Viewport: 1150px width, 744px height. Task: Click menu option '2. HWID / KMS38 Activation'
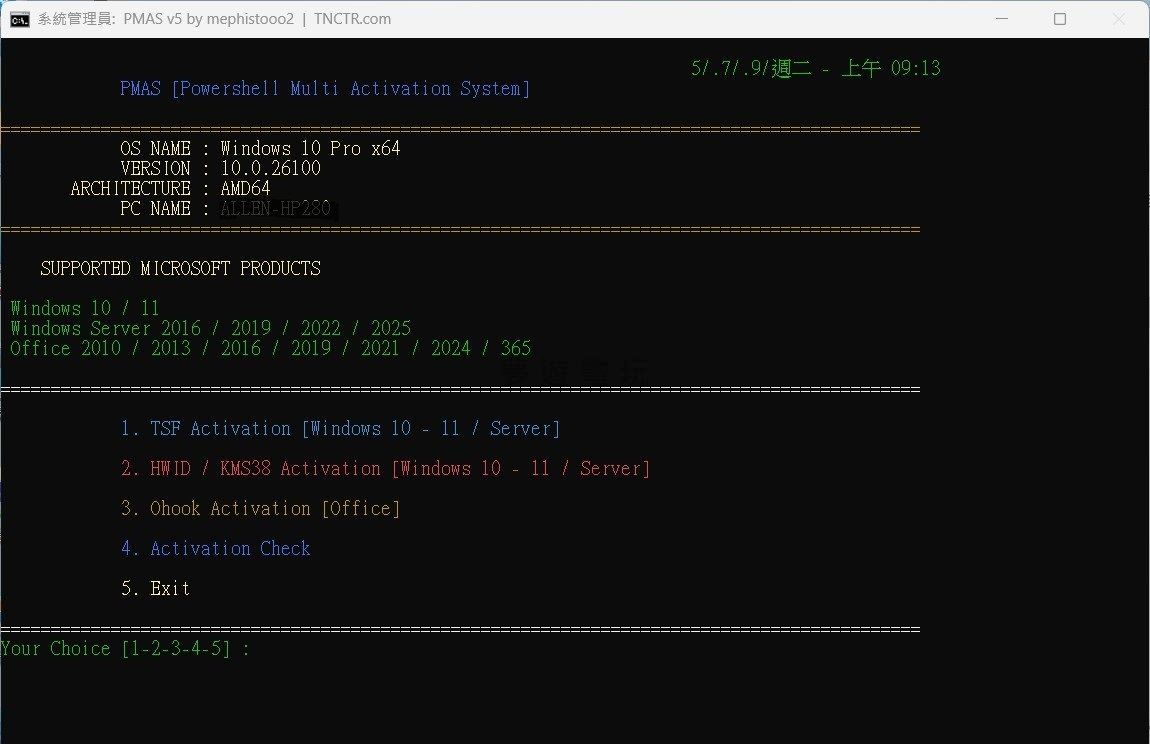click(x=385, y=468)
